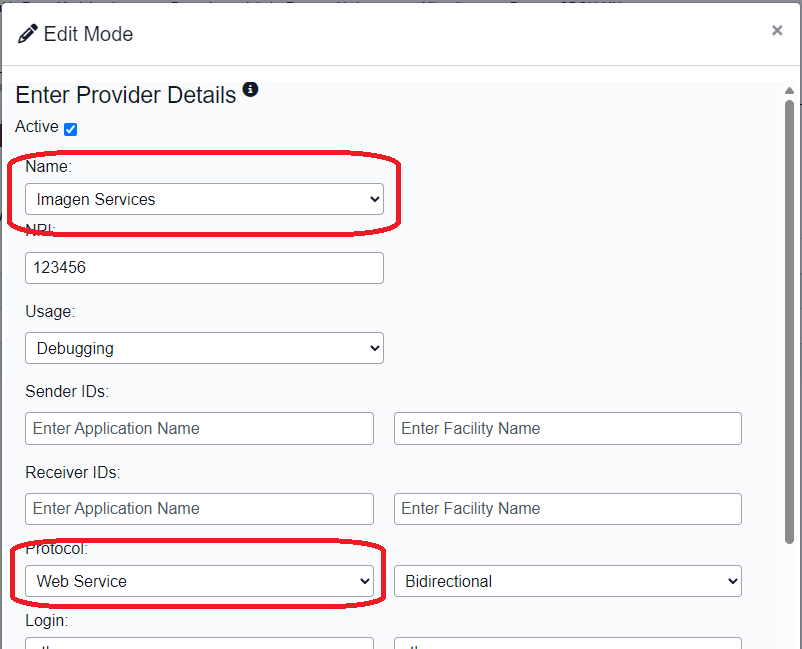Open the Name dropdown showing Imagen Services
The width and height of the screenshot is (802, 649).
(x=204, y=199)
